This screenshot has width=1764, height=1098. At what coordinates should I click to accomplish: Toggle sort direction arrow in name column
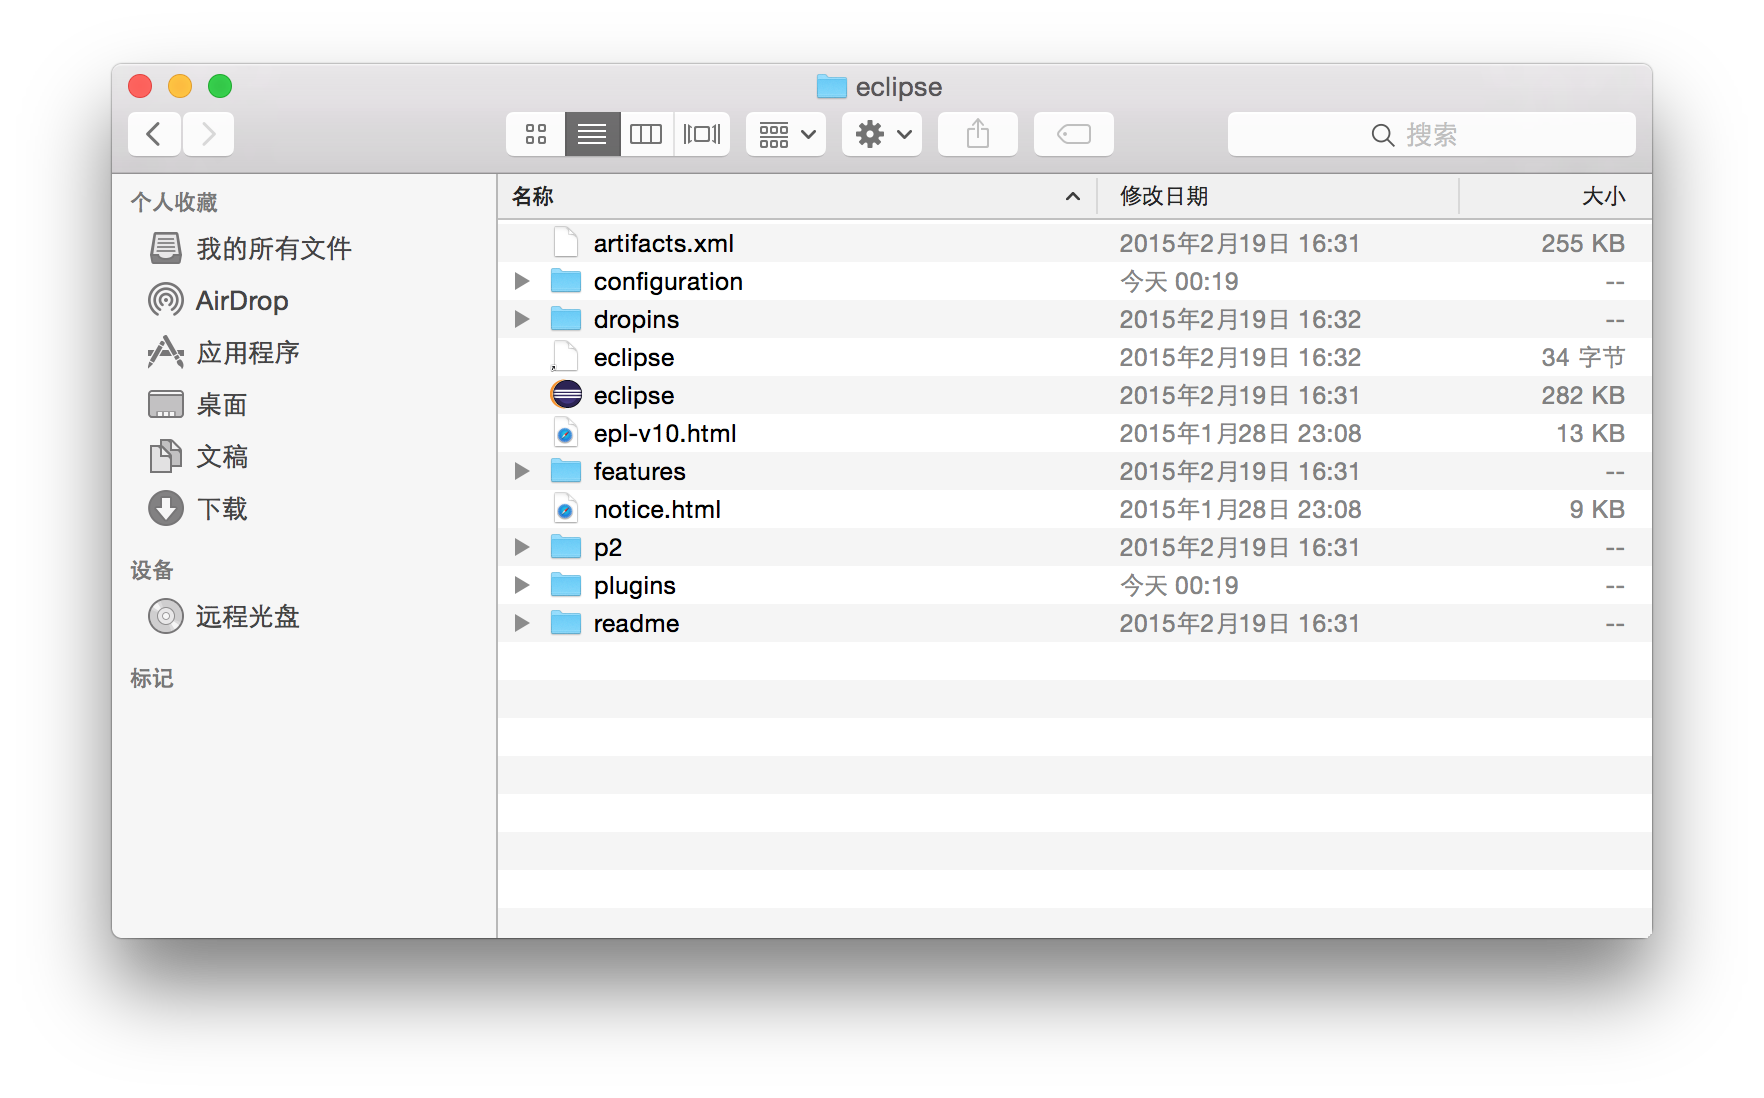[x=1073, y=196]
